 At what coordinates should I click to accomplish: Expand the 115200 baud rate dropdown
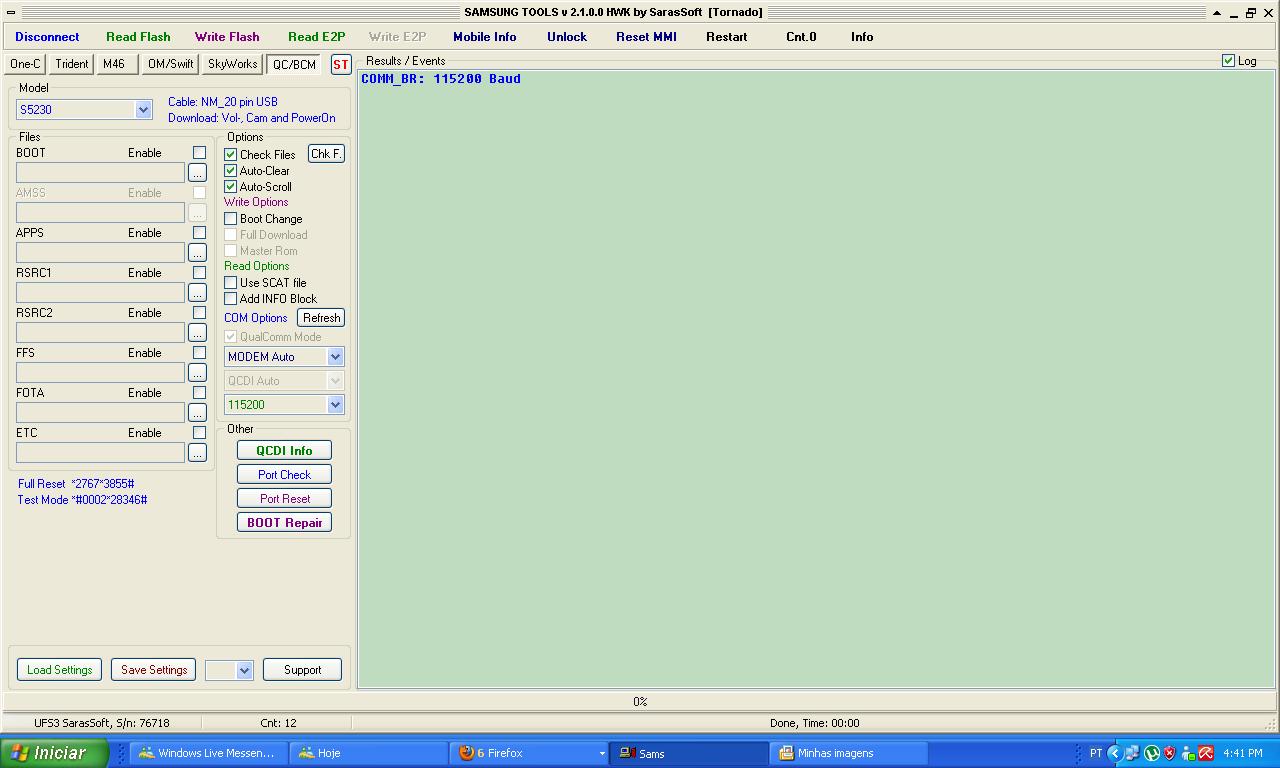[x=335, y=405]
